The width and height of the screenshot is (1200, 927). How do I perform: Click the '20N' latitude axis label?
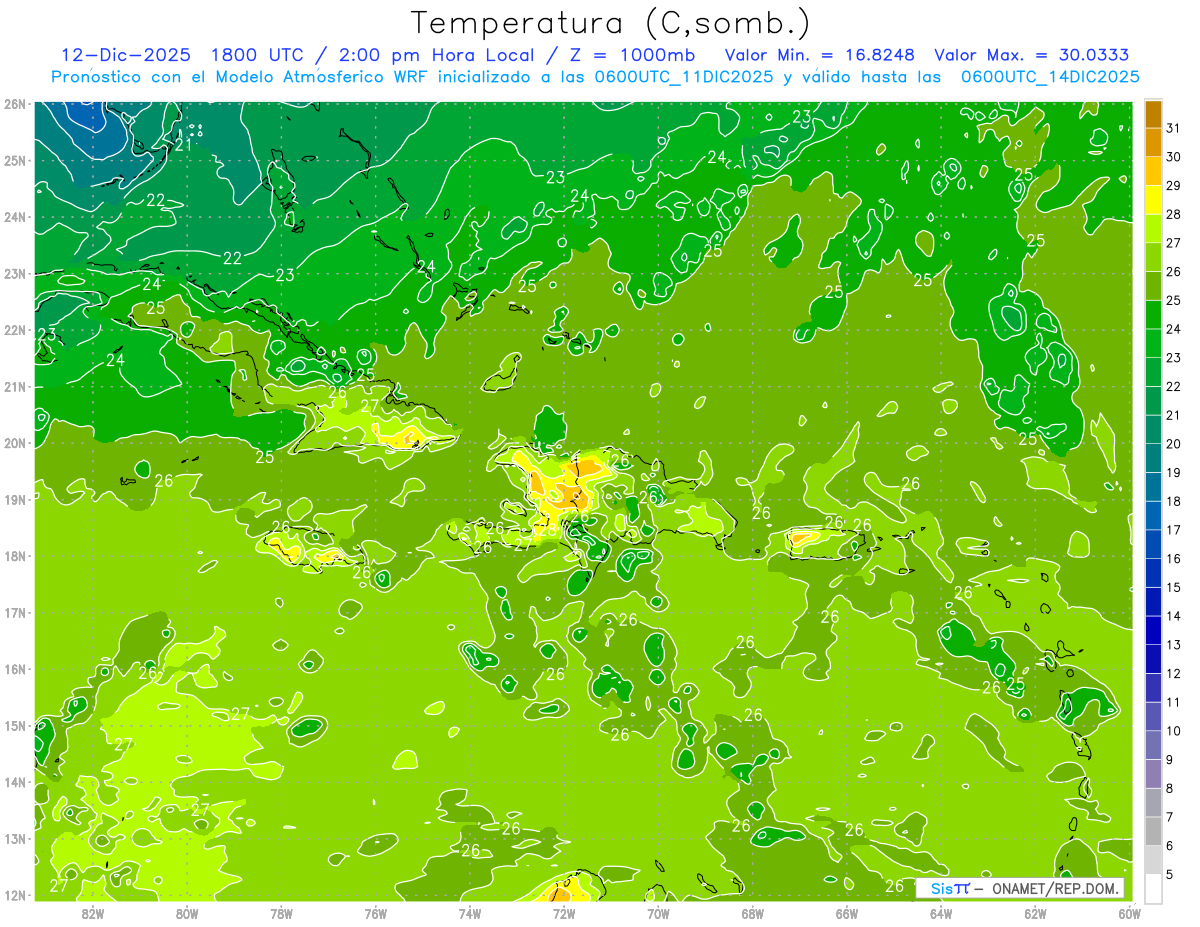(x=15, y=443)
